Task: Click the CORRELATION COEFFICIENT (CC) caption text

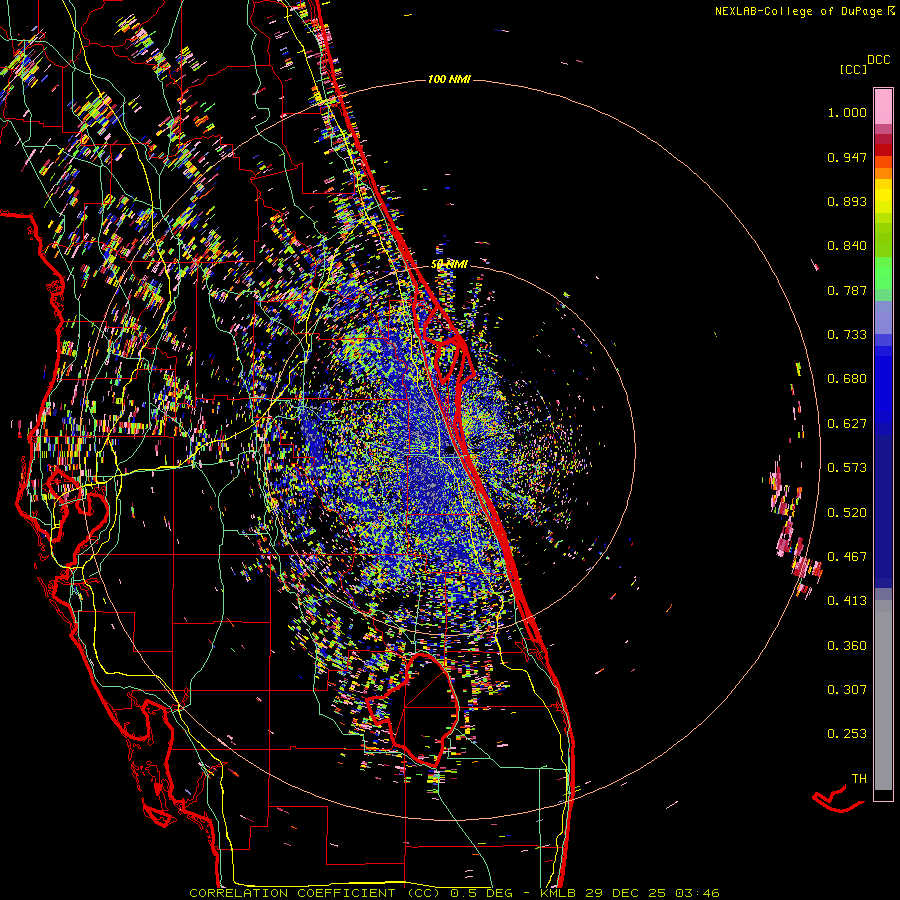Action: 315,893
